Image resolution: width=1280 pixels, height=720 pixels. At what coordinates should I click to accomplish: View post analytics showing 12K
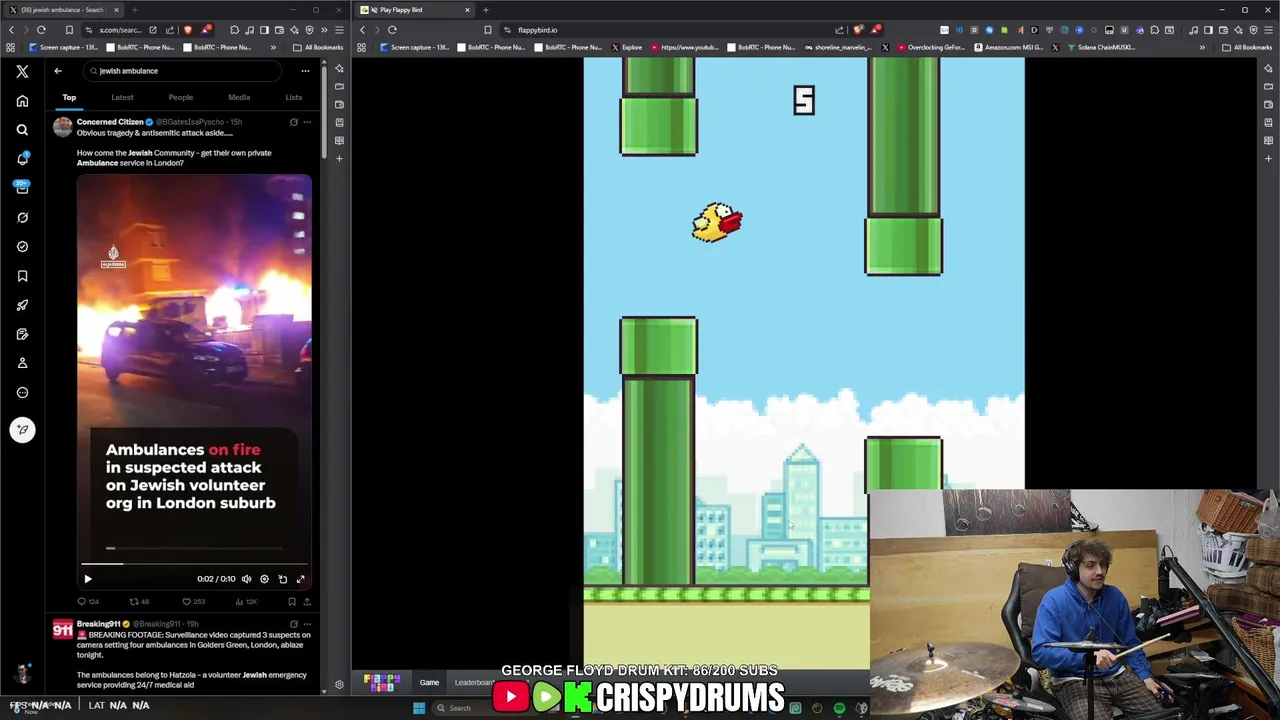point(246,602)
